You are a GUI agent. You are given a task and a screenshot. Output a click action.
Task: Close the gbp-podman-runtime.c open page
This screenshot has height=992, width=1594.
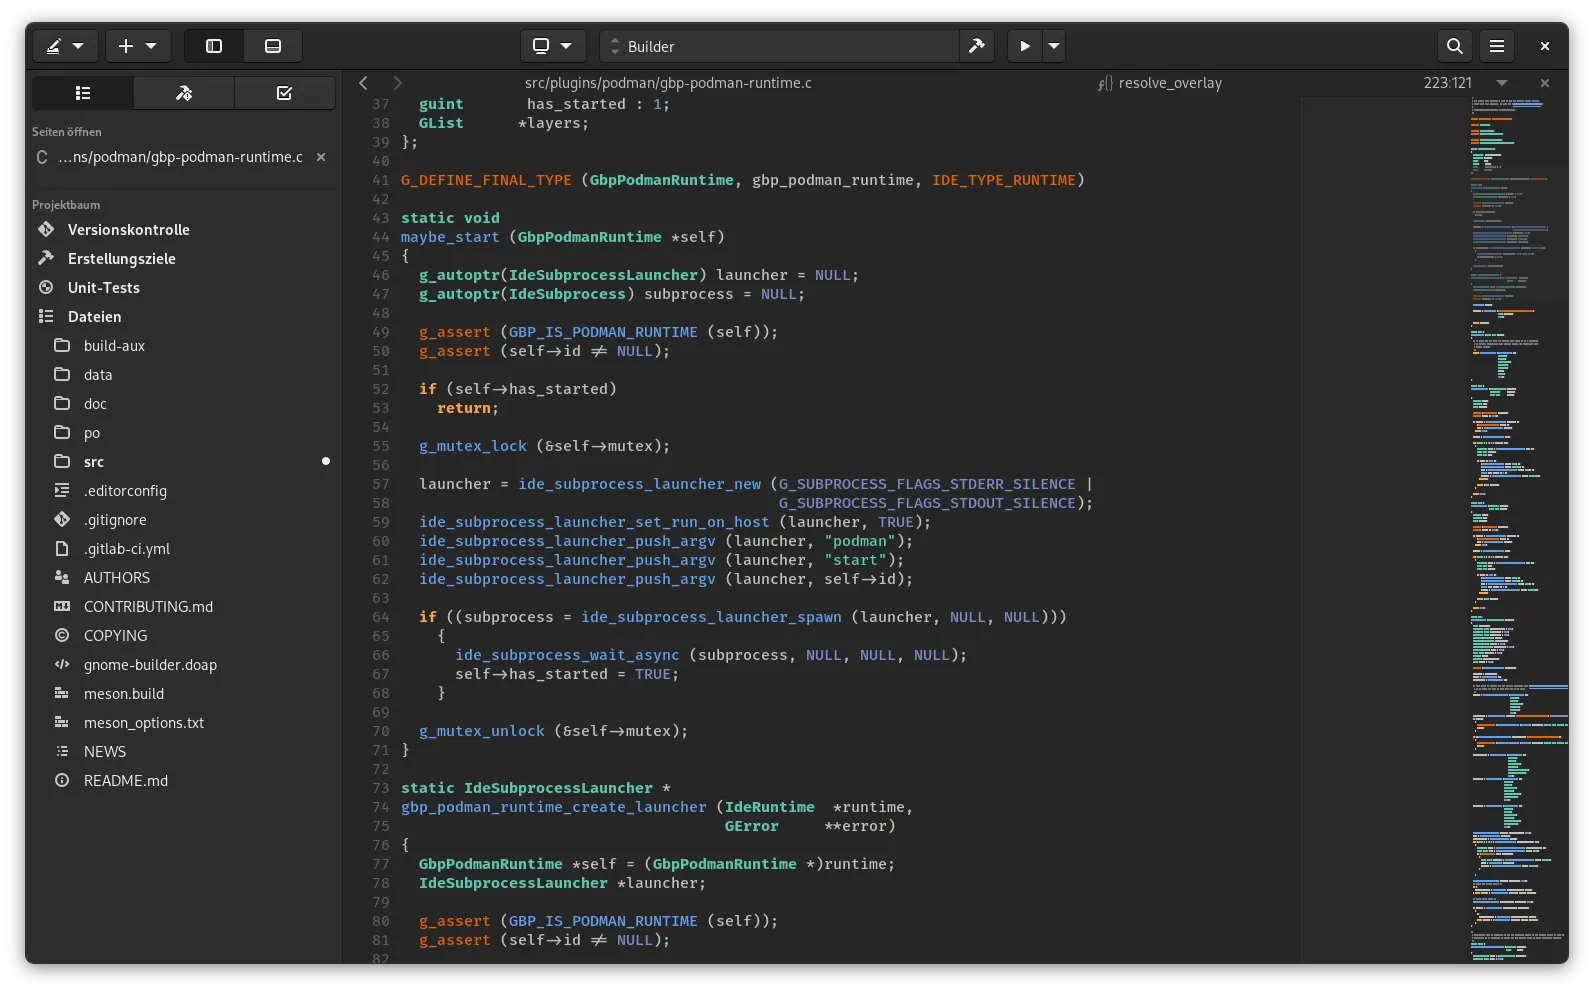[321, 157]
